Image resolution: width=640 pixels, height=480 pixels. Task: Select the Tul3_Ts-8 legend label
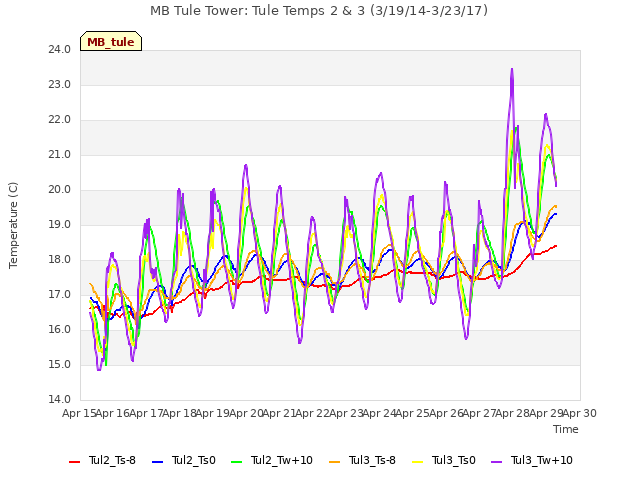[x=372, y=460]
